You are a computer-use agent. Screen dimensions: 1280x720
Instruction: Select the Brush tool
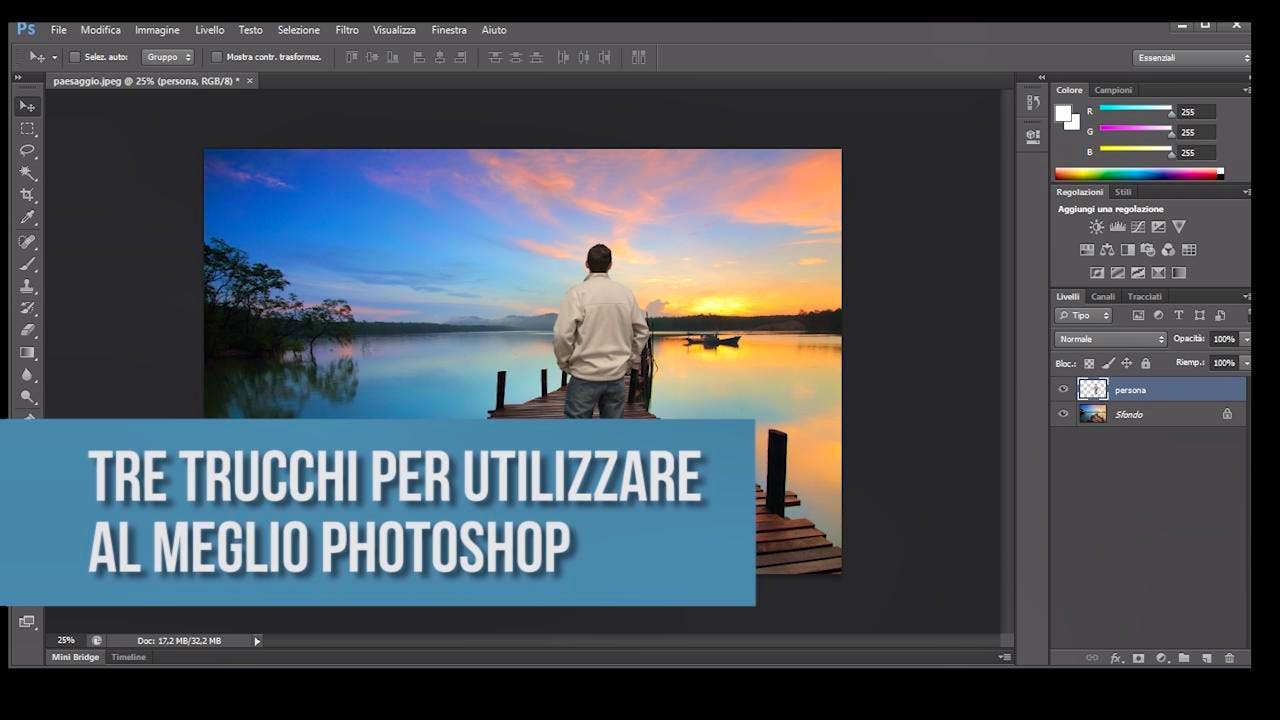tap(27, 264)
